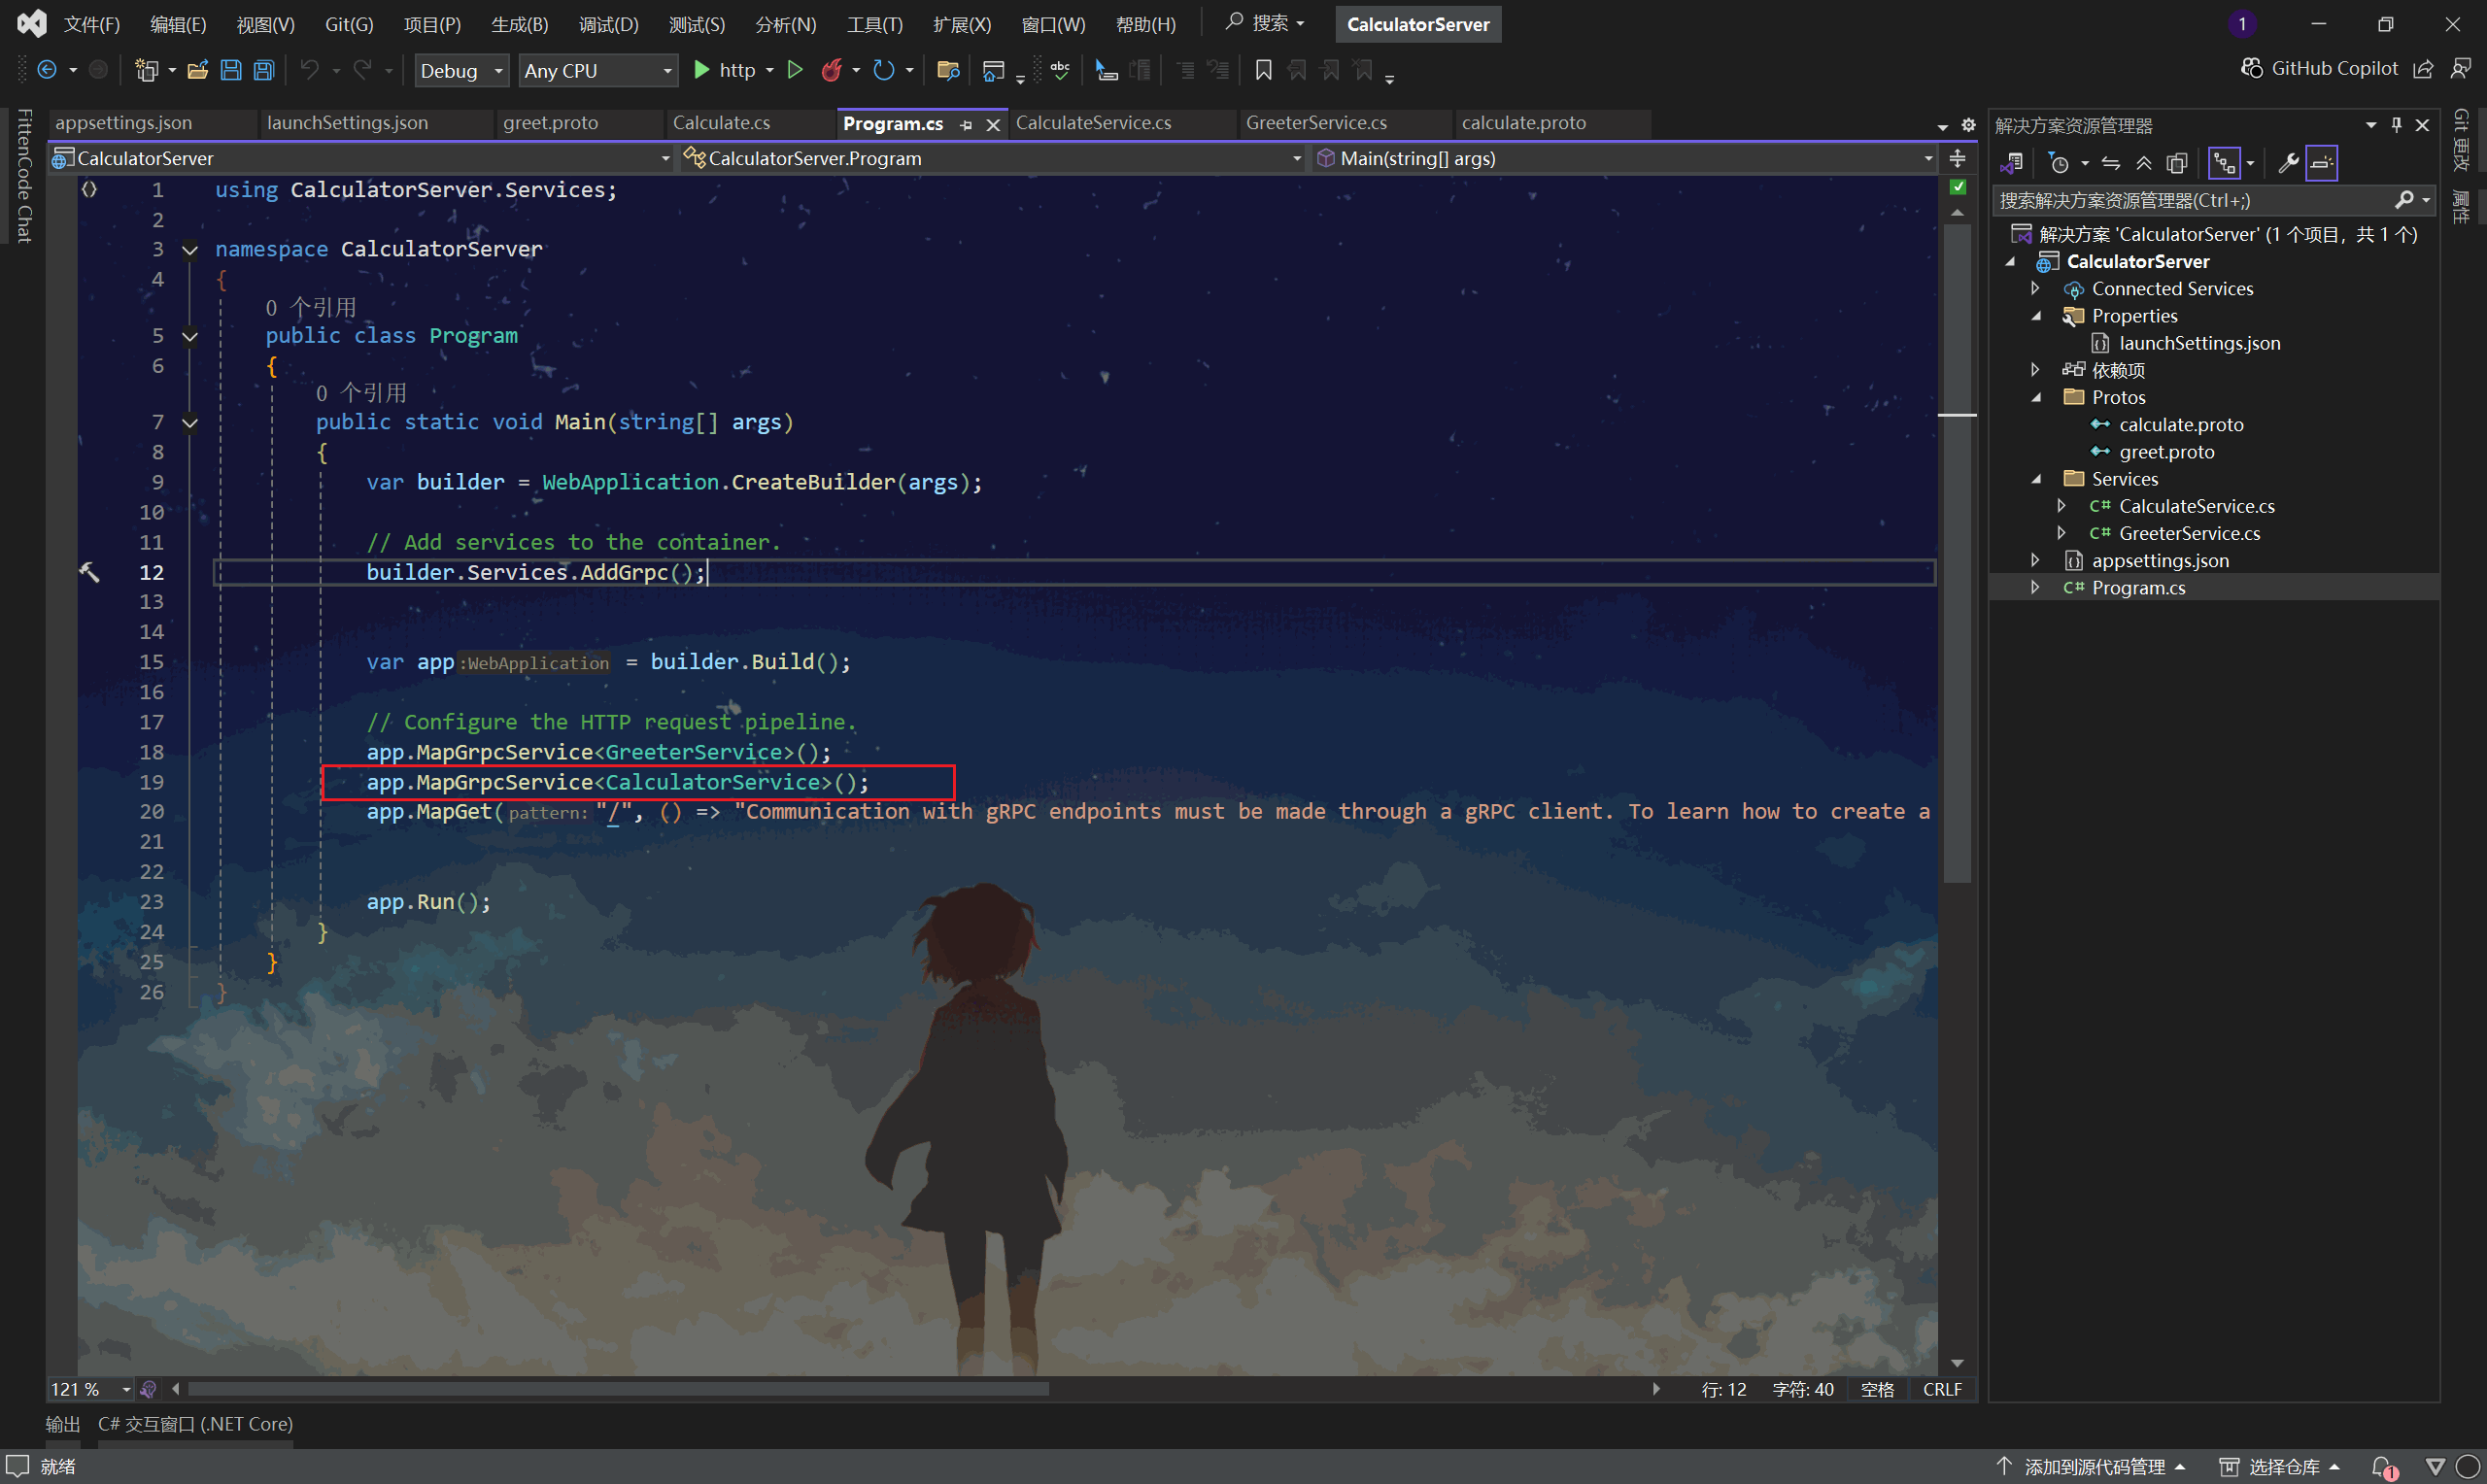Screen dimensions: 2487x1484
Task: Click the GitHub Copilot icon
Action: [x=2251, y=68]
